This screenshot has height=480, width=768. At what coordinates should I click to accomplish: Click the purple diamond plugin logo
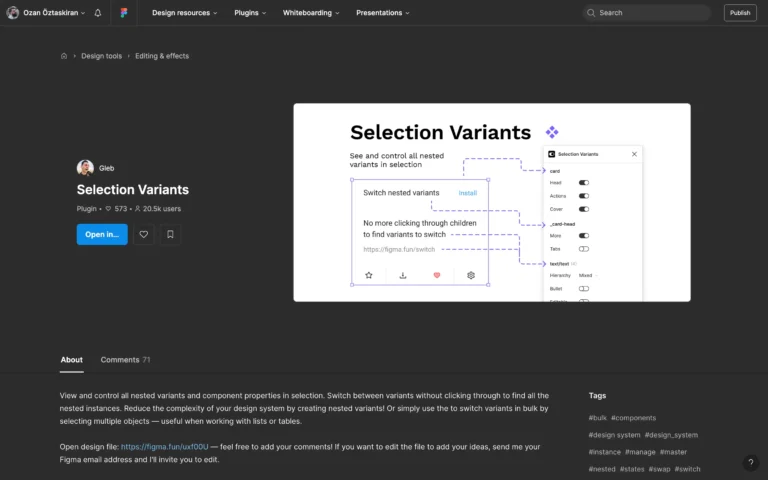coord(552,132)
